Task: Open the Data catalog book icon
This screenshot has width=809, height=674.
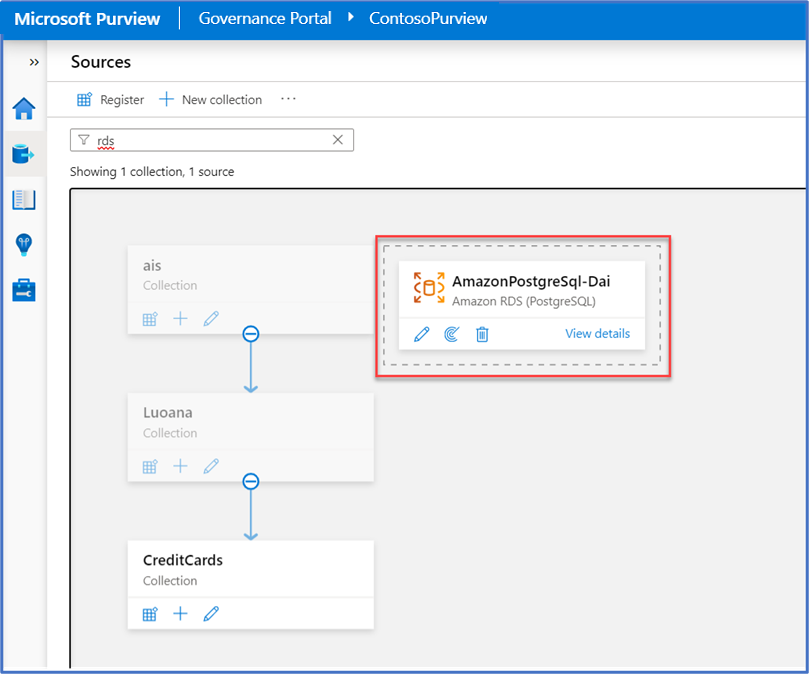Action: tap(24, 199)
